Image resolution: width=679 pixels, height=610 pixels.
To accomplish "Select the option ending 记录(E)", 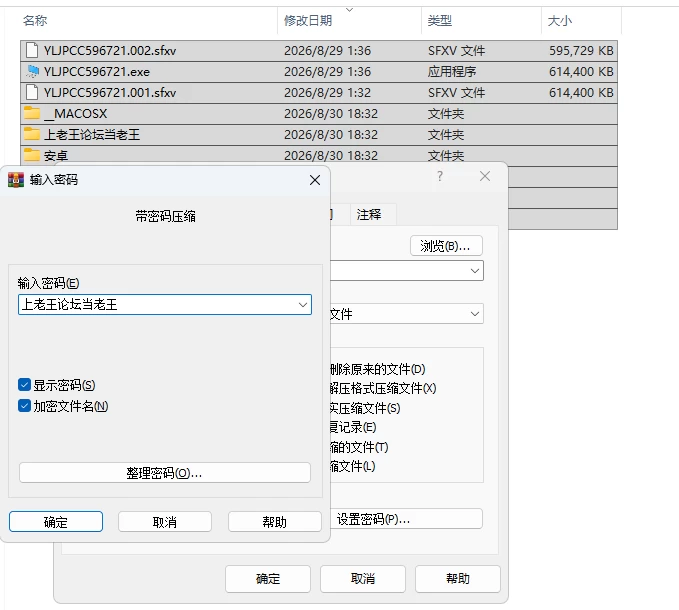I will pos(353,427).
